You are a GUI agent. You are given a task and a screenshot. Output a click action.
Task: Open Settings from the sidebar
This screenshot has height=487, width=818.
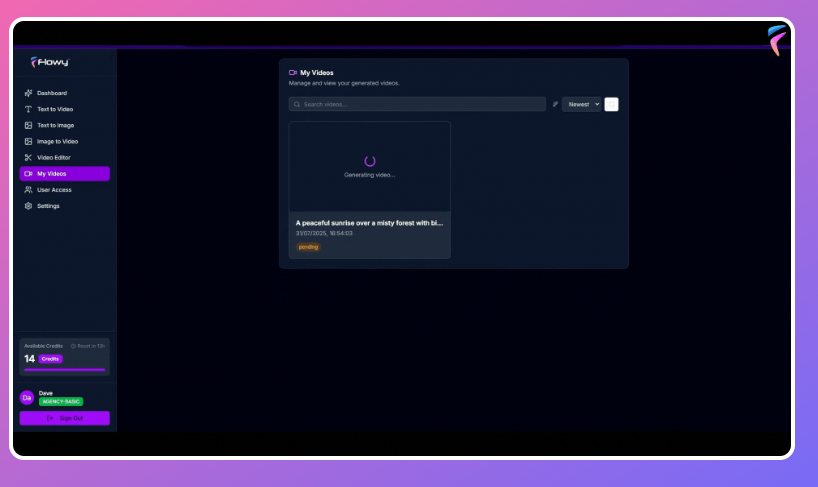tap(64, 206)
